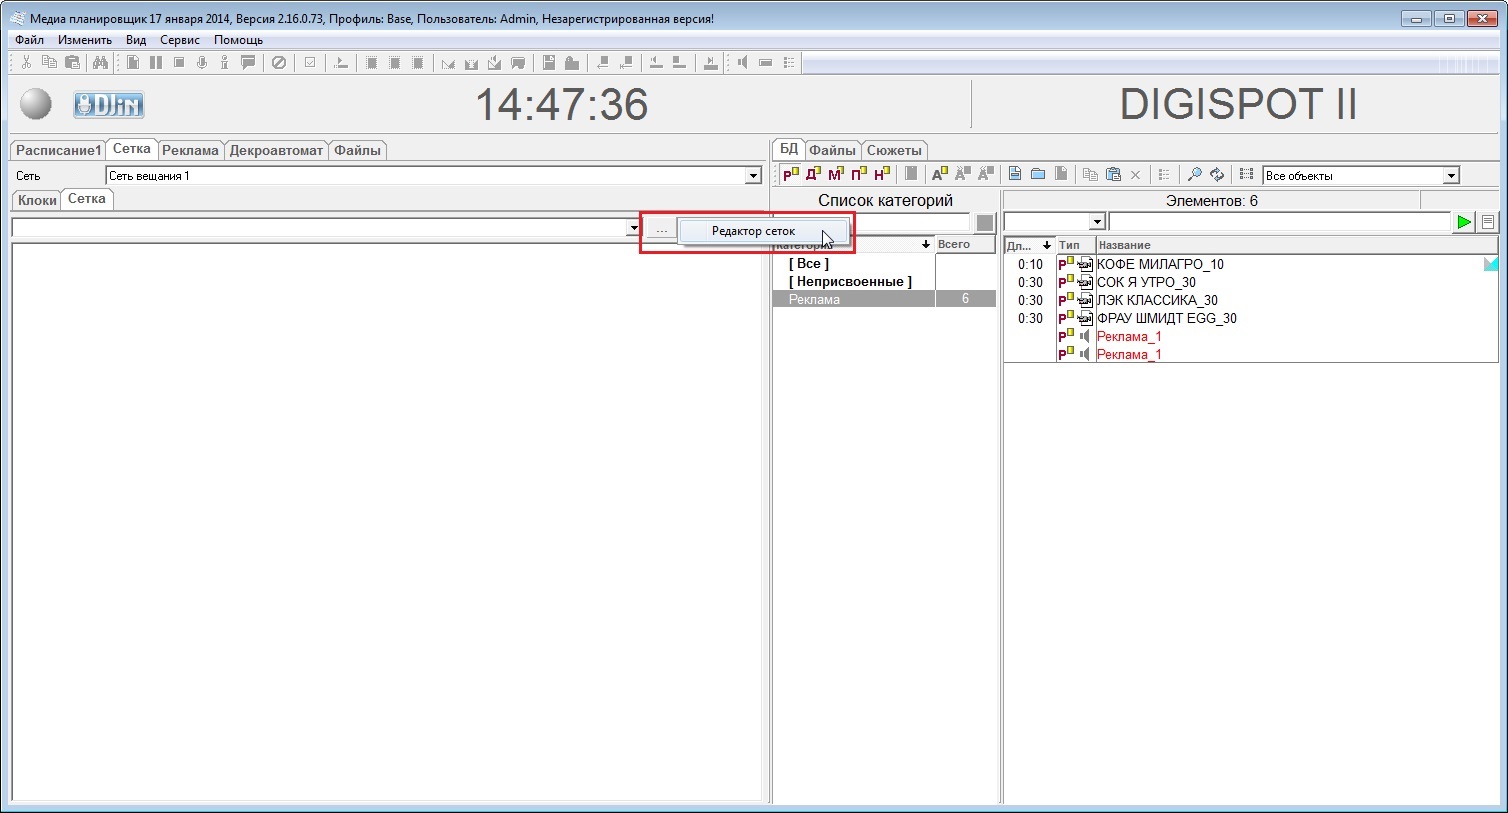Image resolution: width=1508 pixels, height=813 pixels.
Task: Open the Все объекты filter dropdown
Action: pyautogui.click(x=1451, y=176)
